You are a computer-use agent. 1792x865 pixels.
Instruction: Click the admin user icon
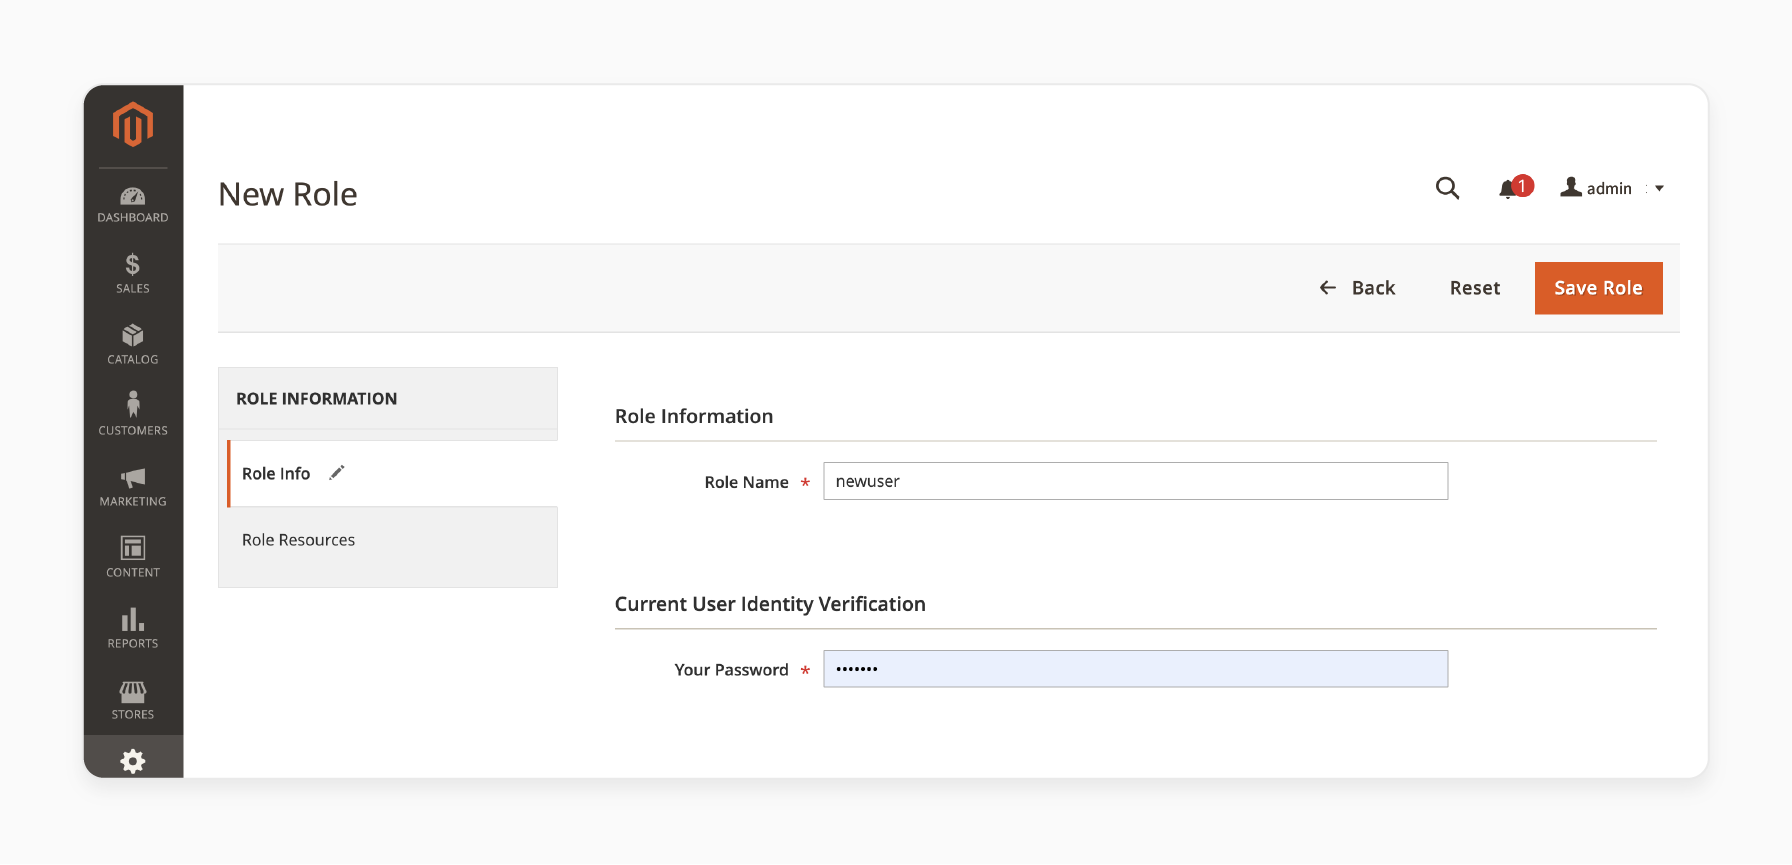pos(1571,187)
